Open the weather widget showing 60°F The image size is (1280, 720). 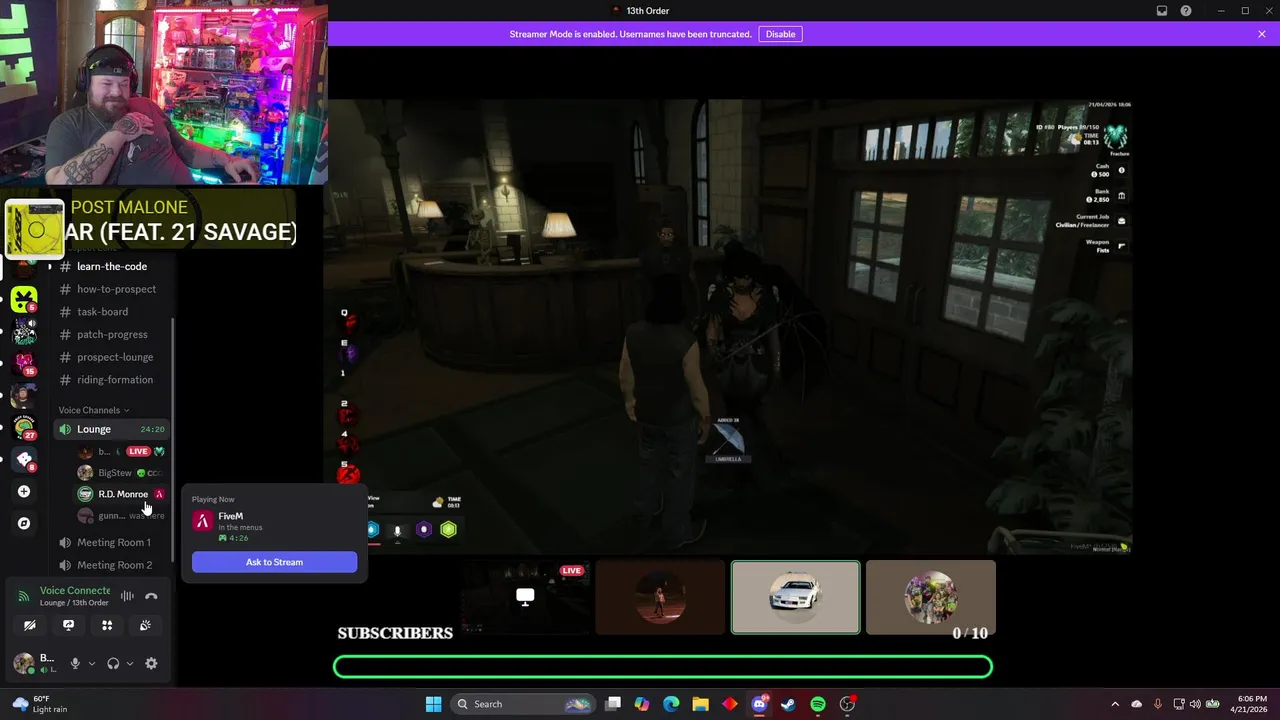point(41,704)
